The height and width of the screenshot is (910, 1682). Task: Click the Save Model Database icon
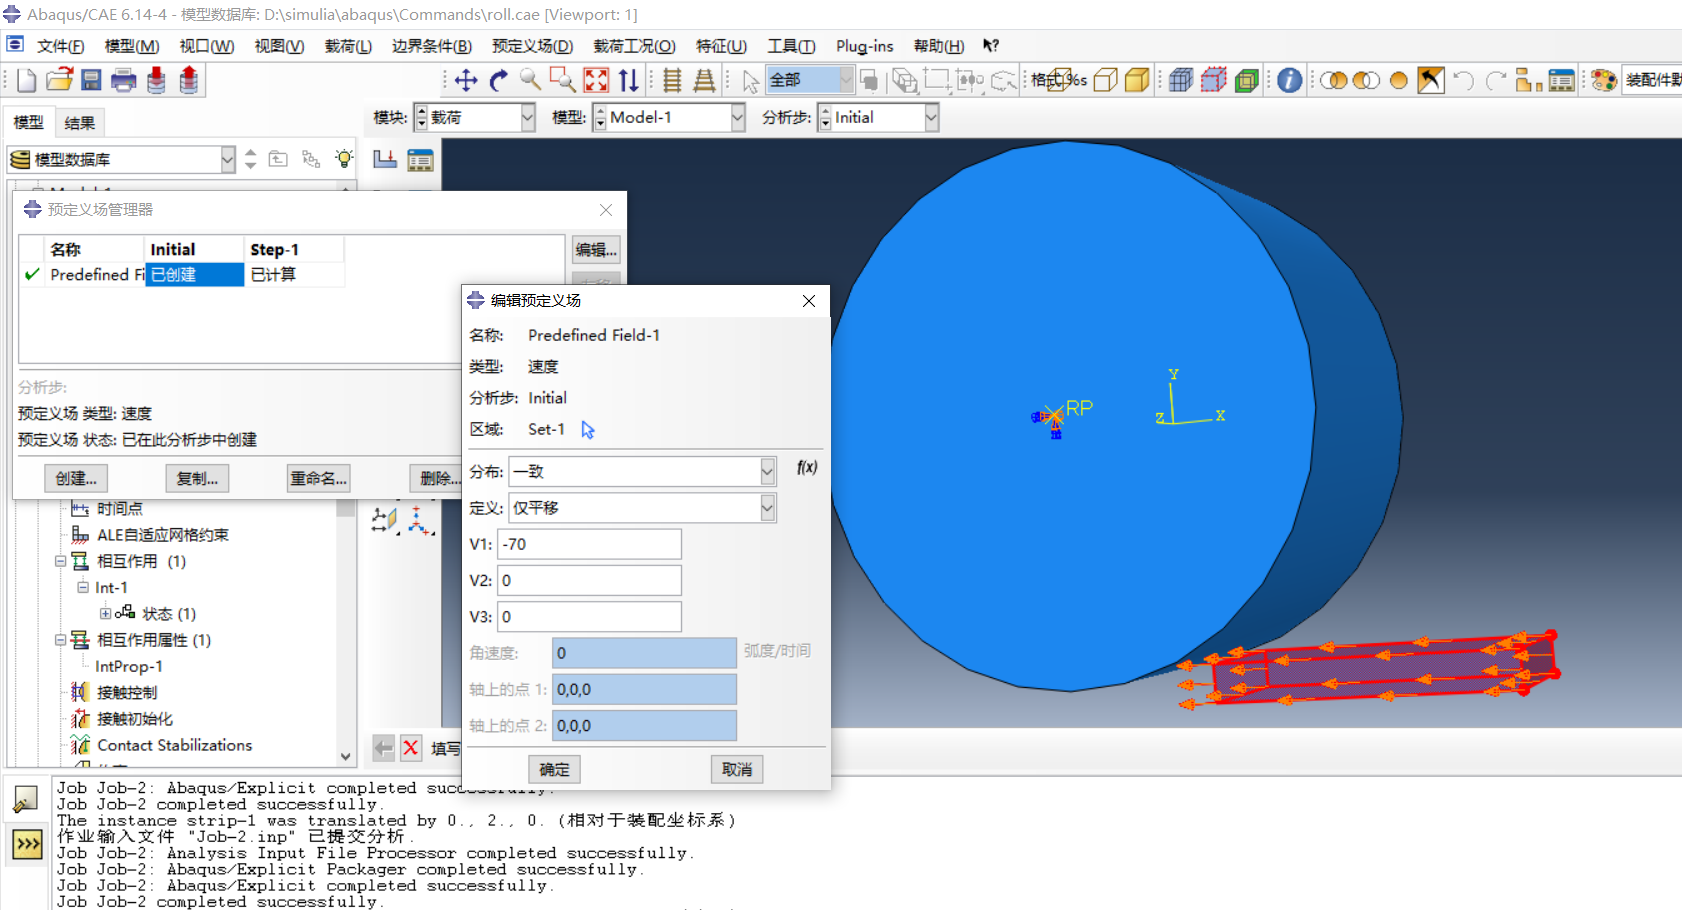coord(91,81)
